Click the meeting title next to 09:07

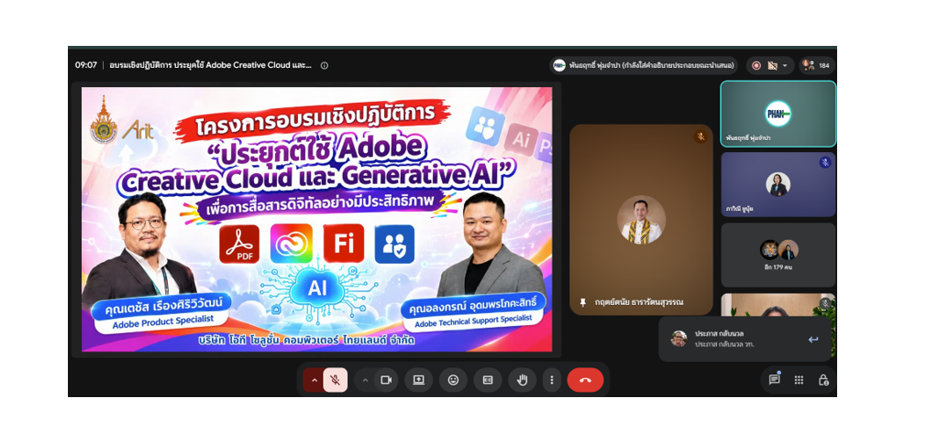210,66
